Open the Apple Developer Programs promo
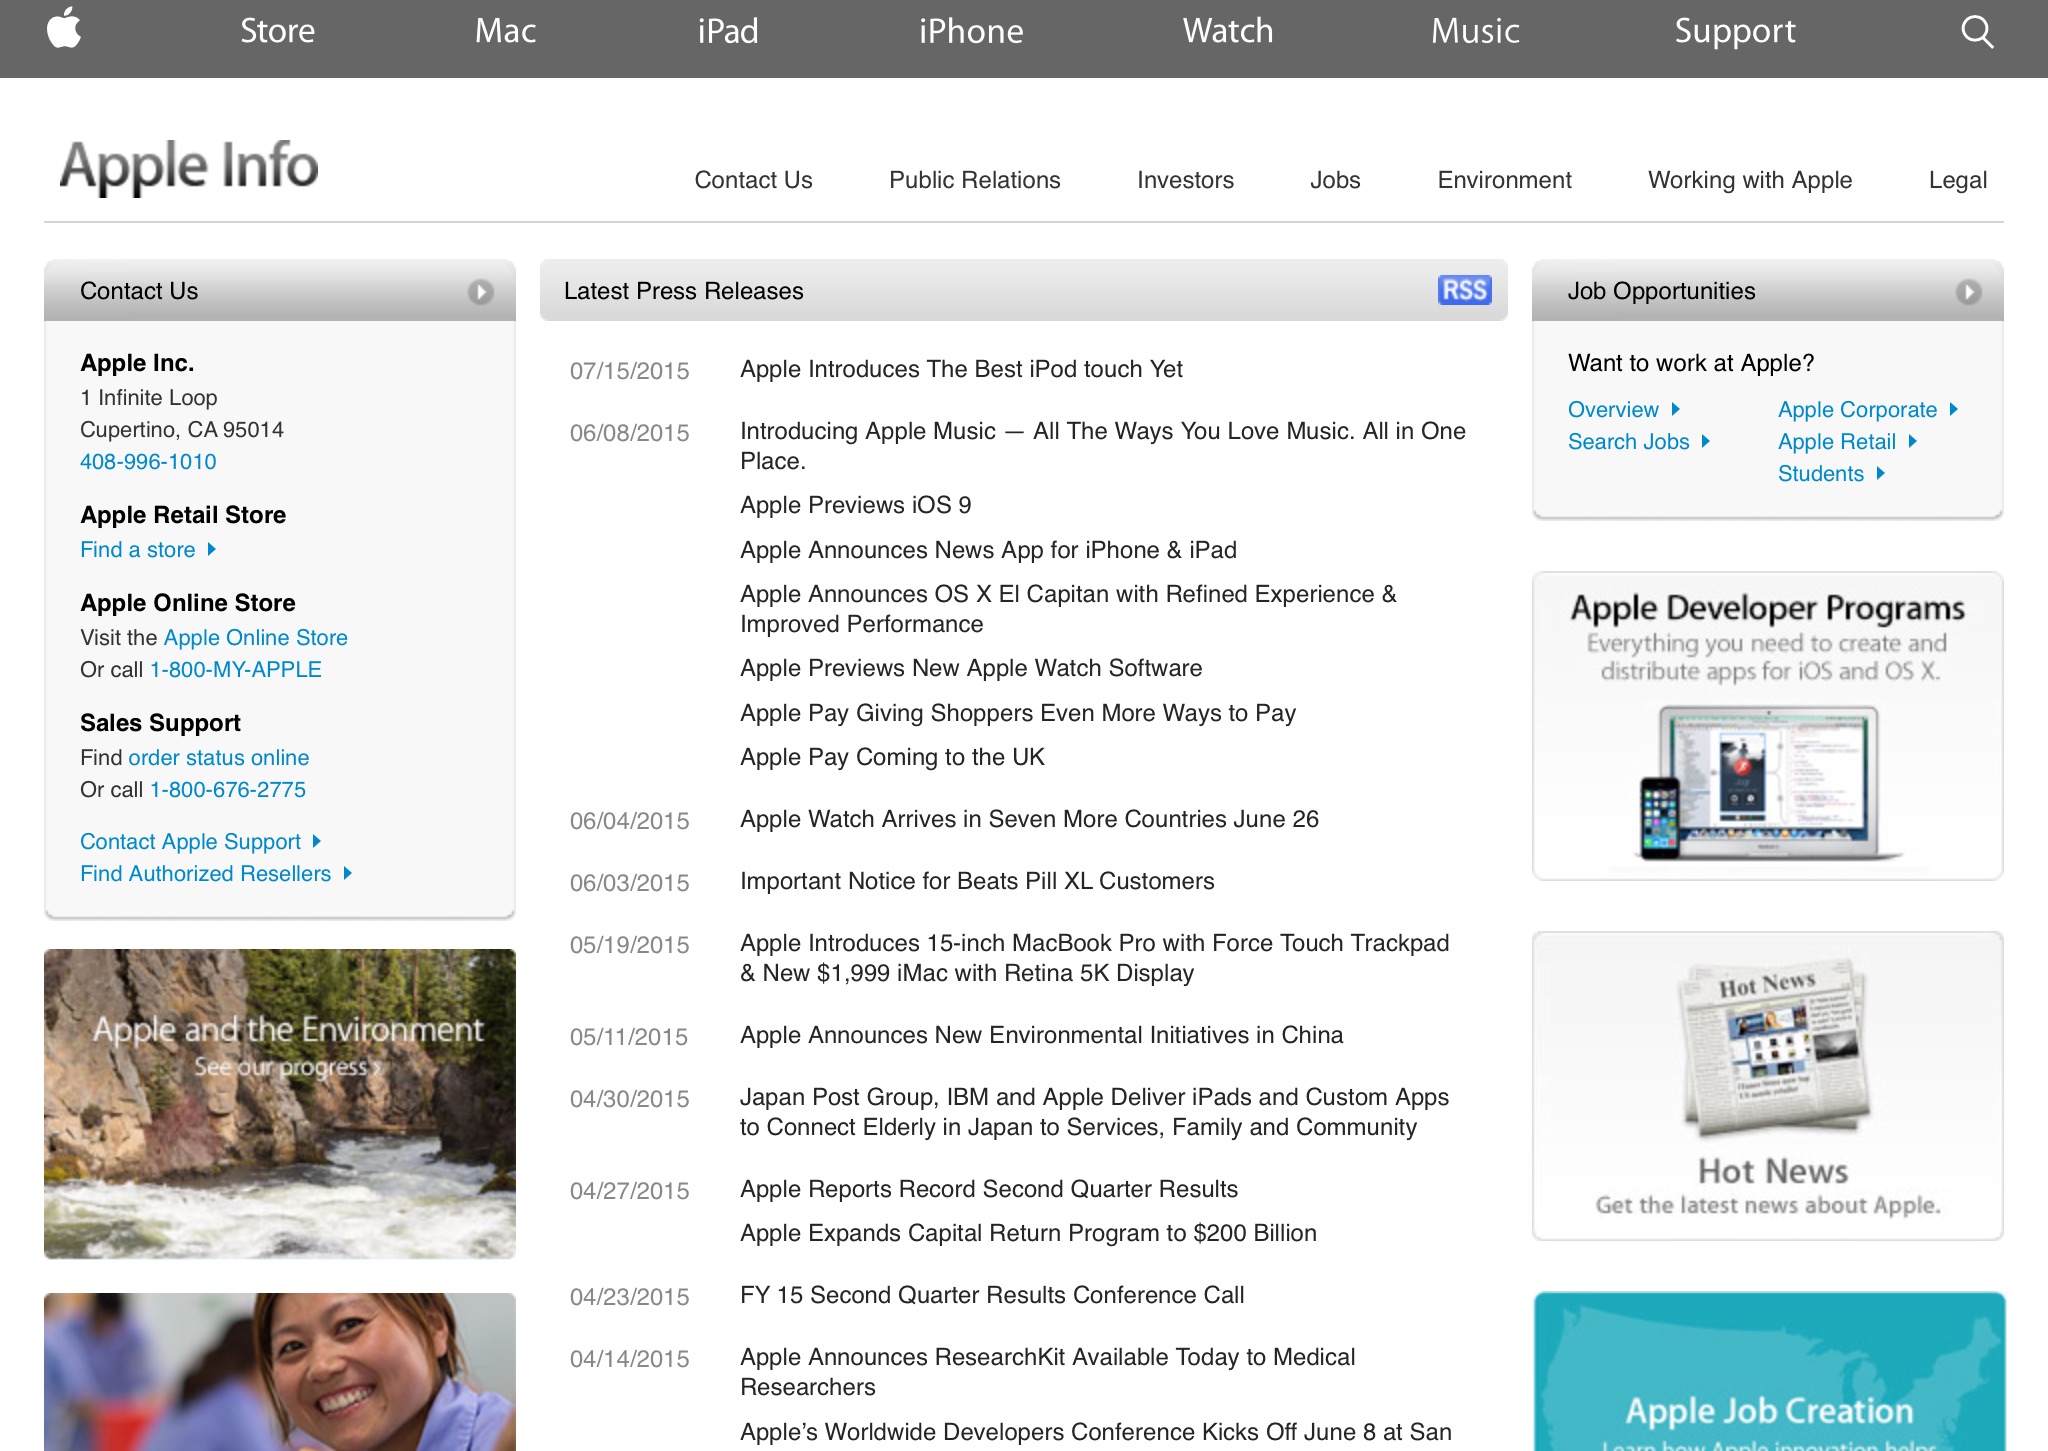2048x1451 pixels. 1768,726
